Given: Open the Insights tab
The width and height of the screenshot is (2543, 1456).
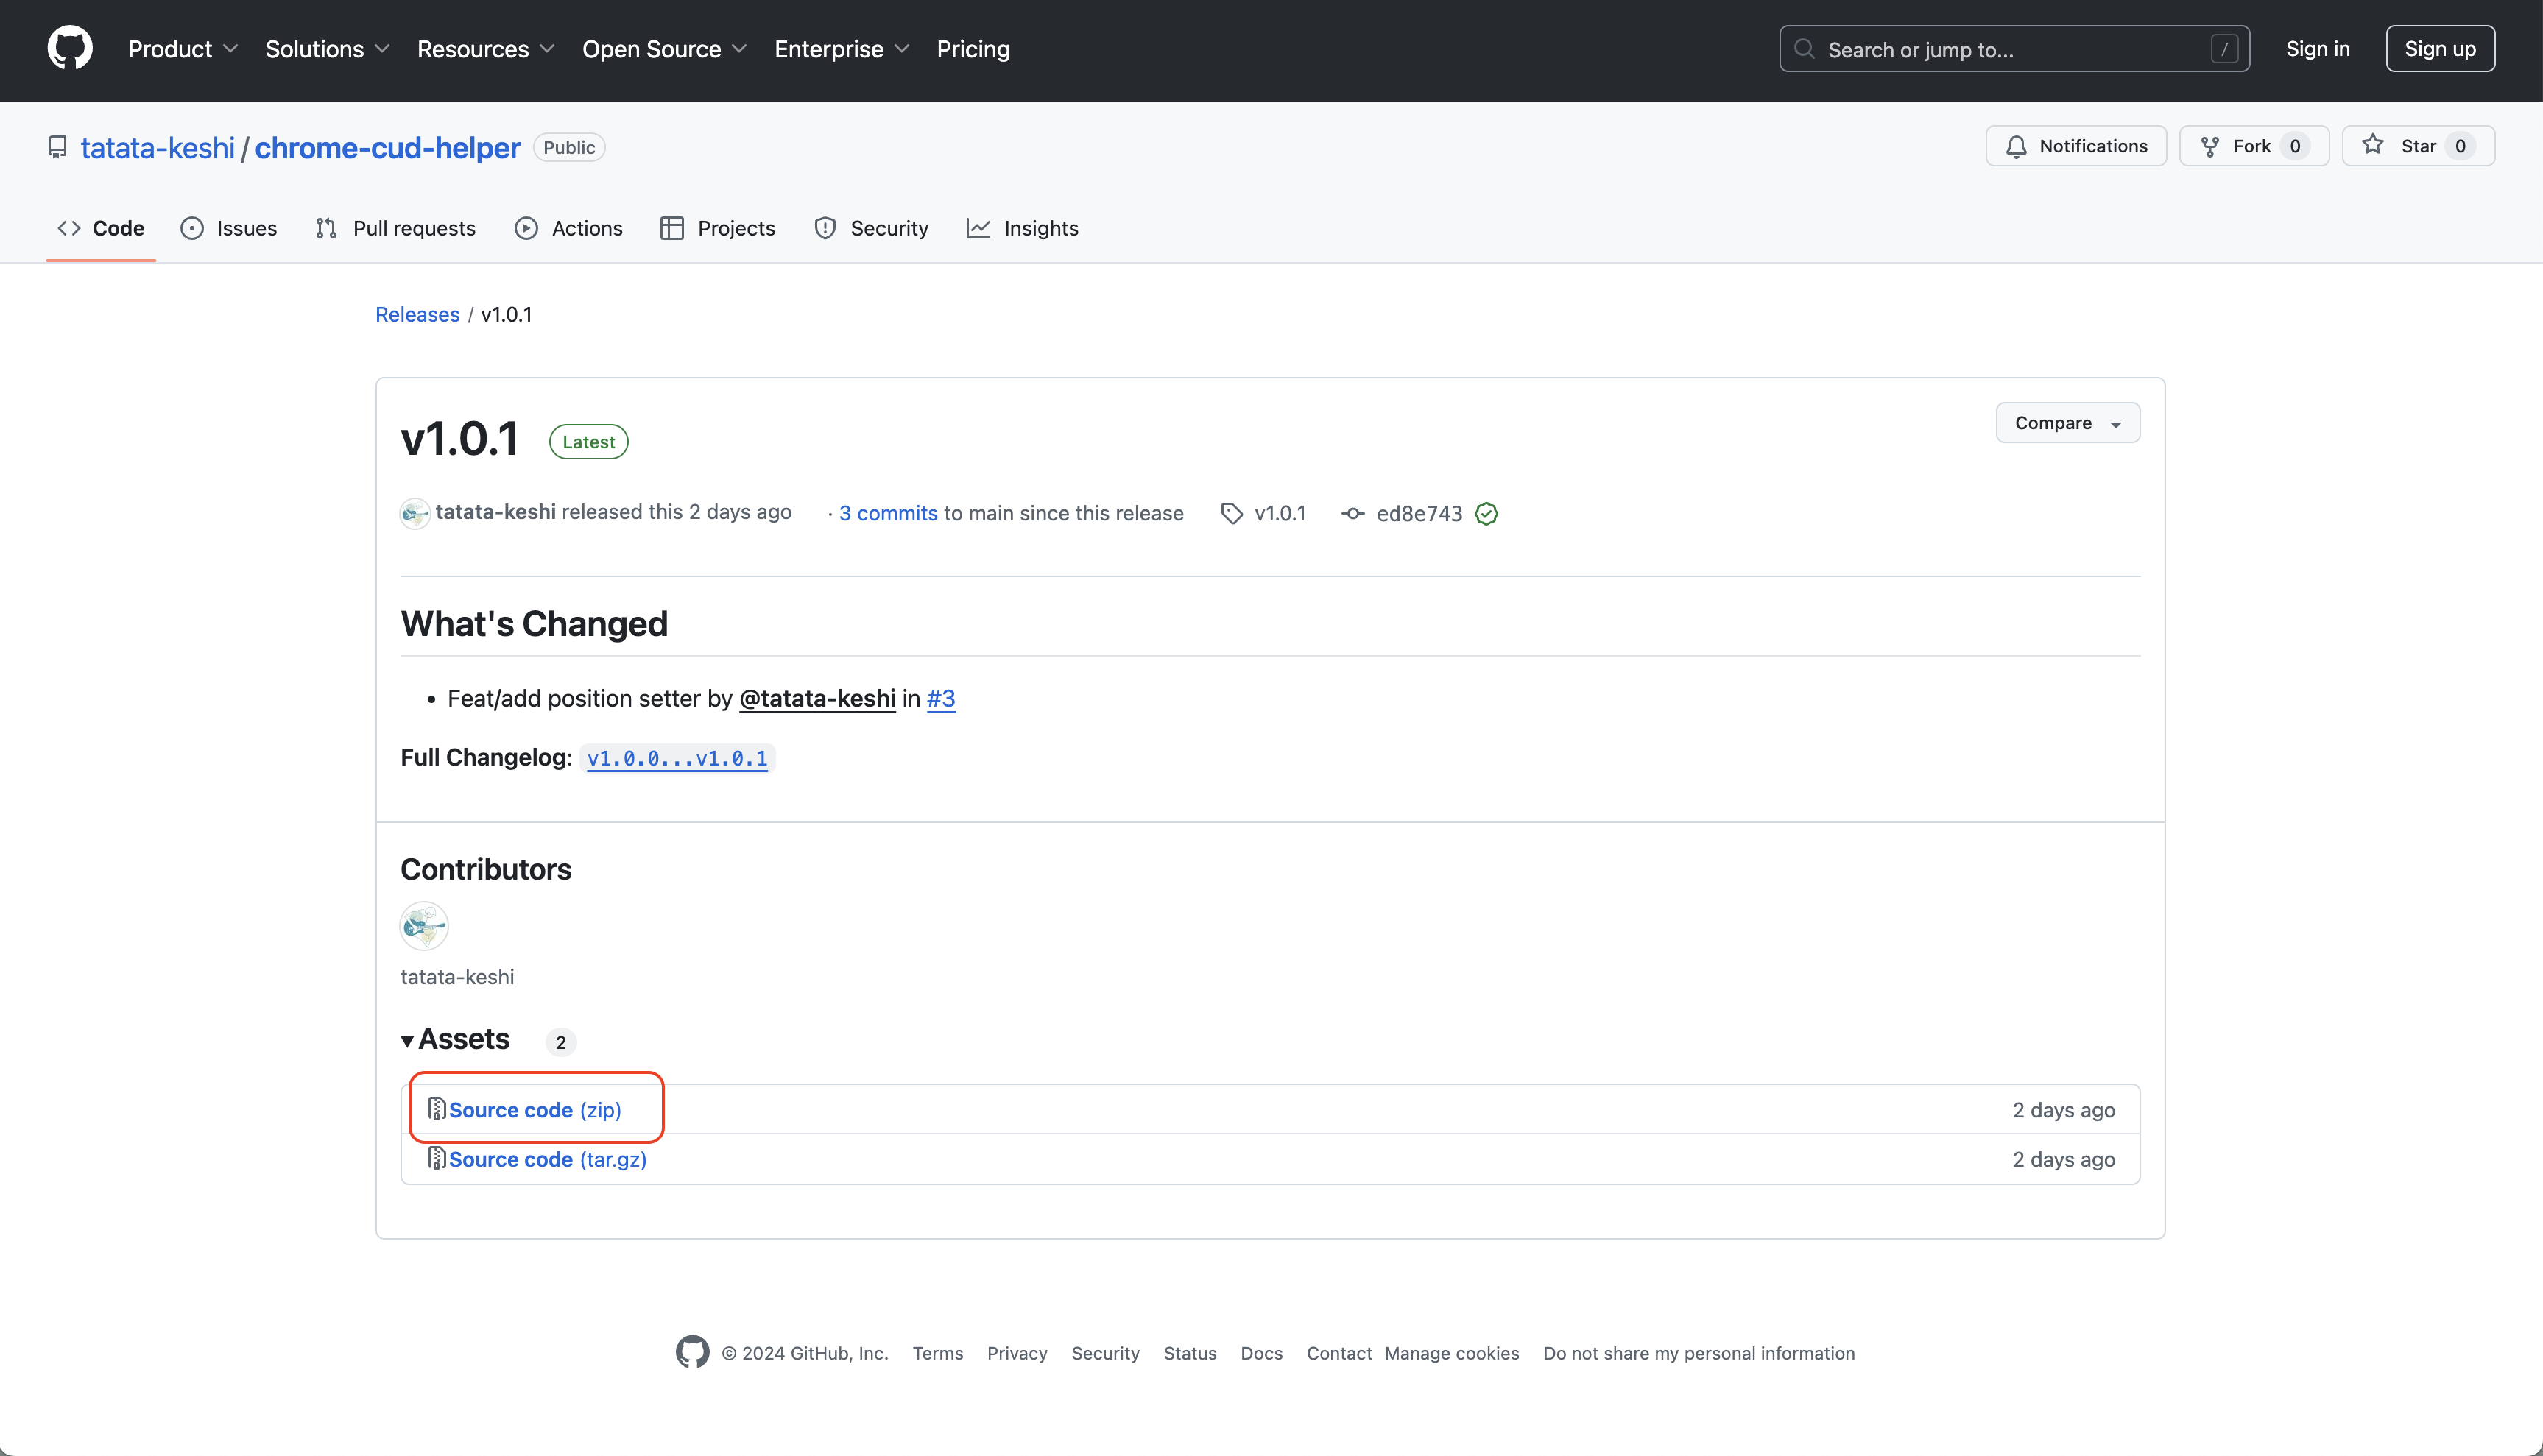Looking at the screenshot, I should [1023, 228].
